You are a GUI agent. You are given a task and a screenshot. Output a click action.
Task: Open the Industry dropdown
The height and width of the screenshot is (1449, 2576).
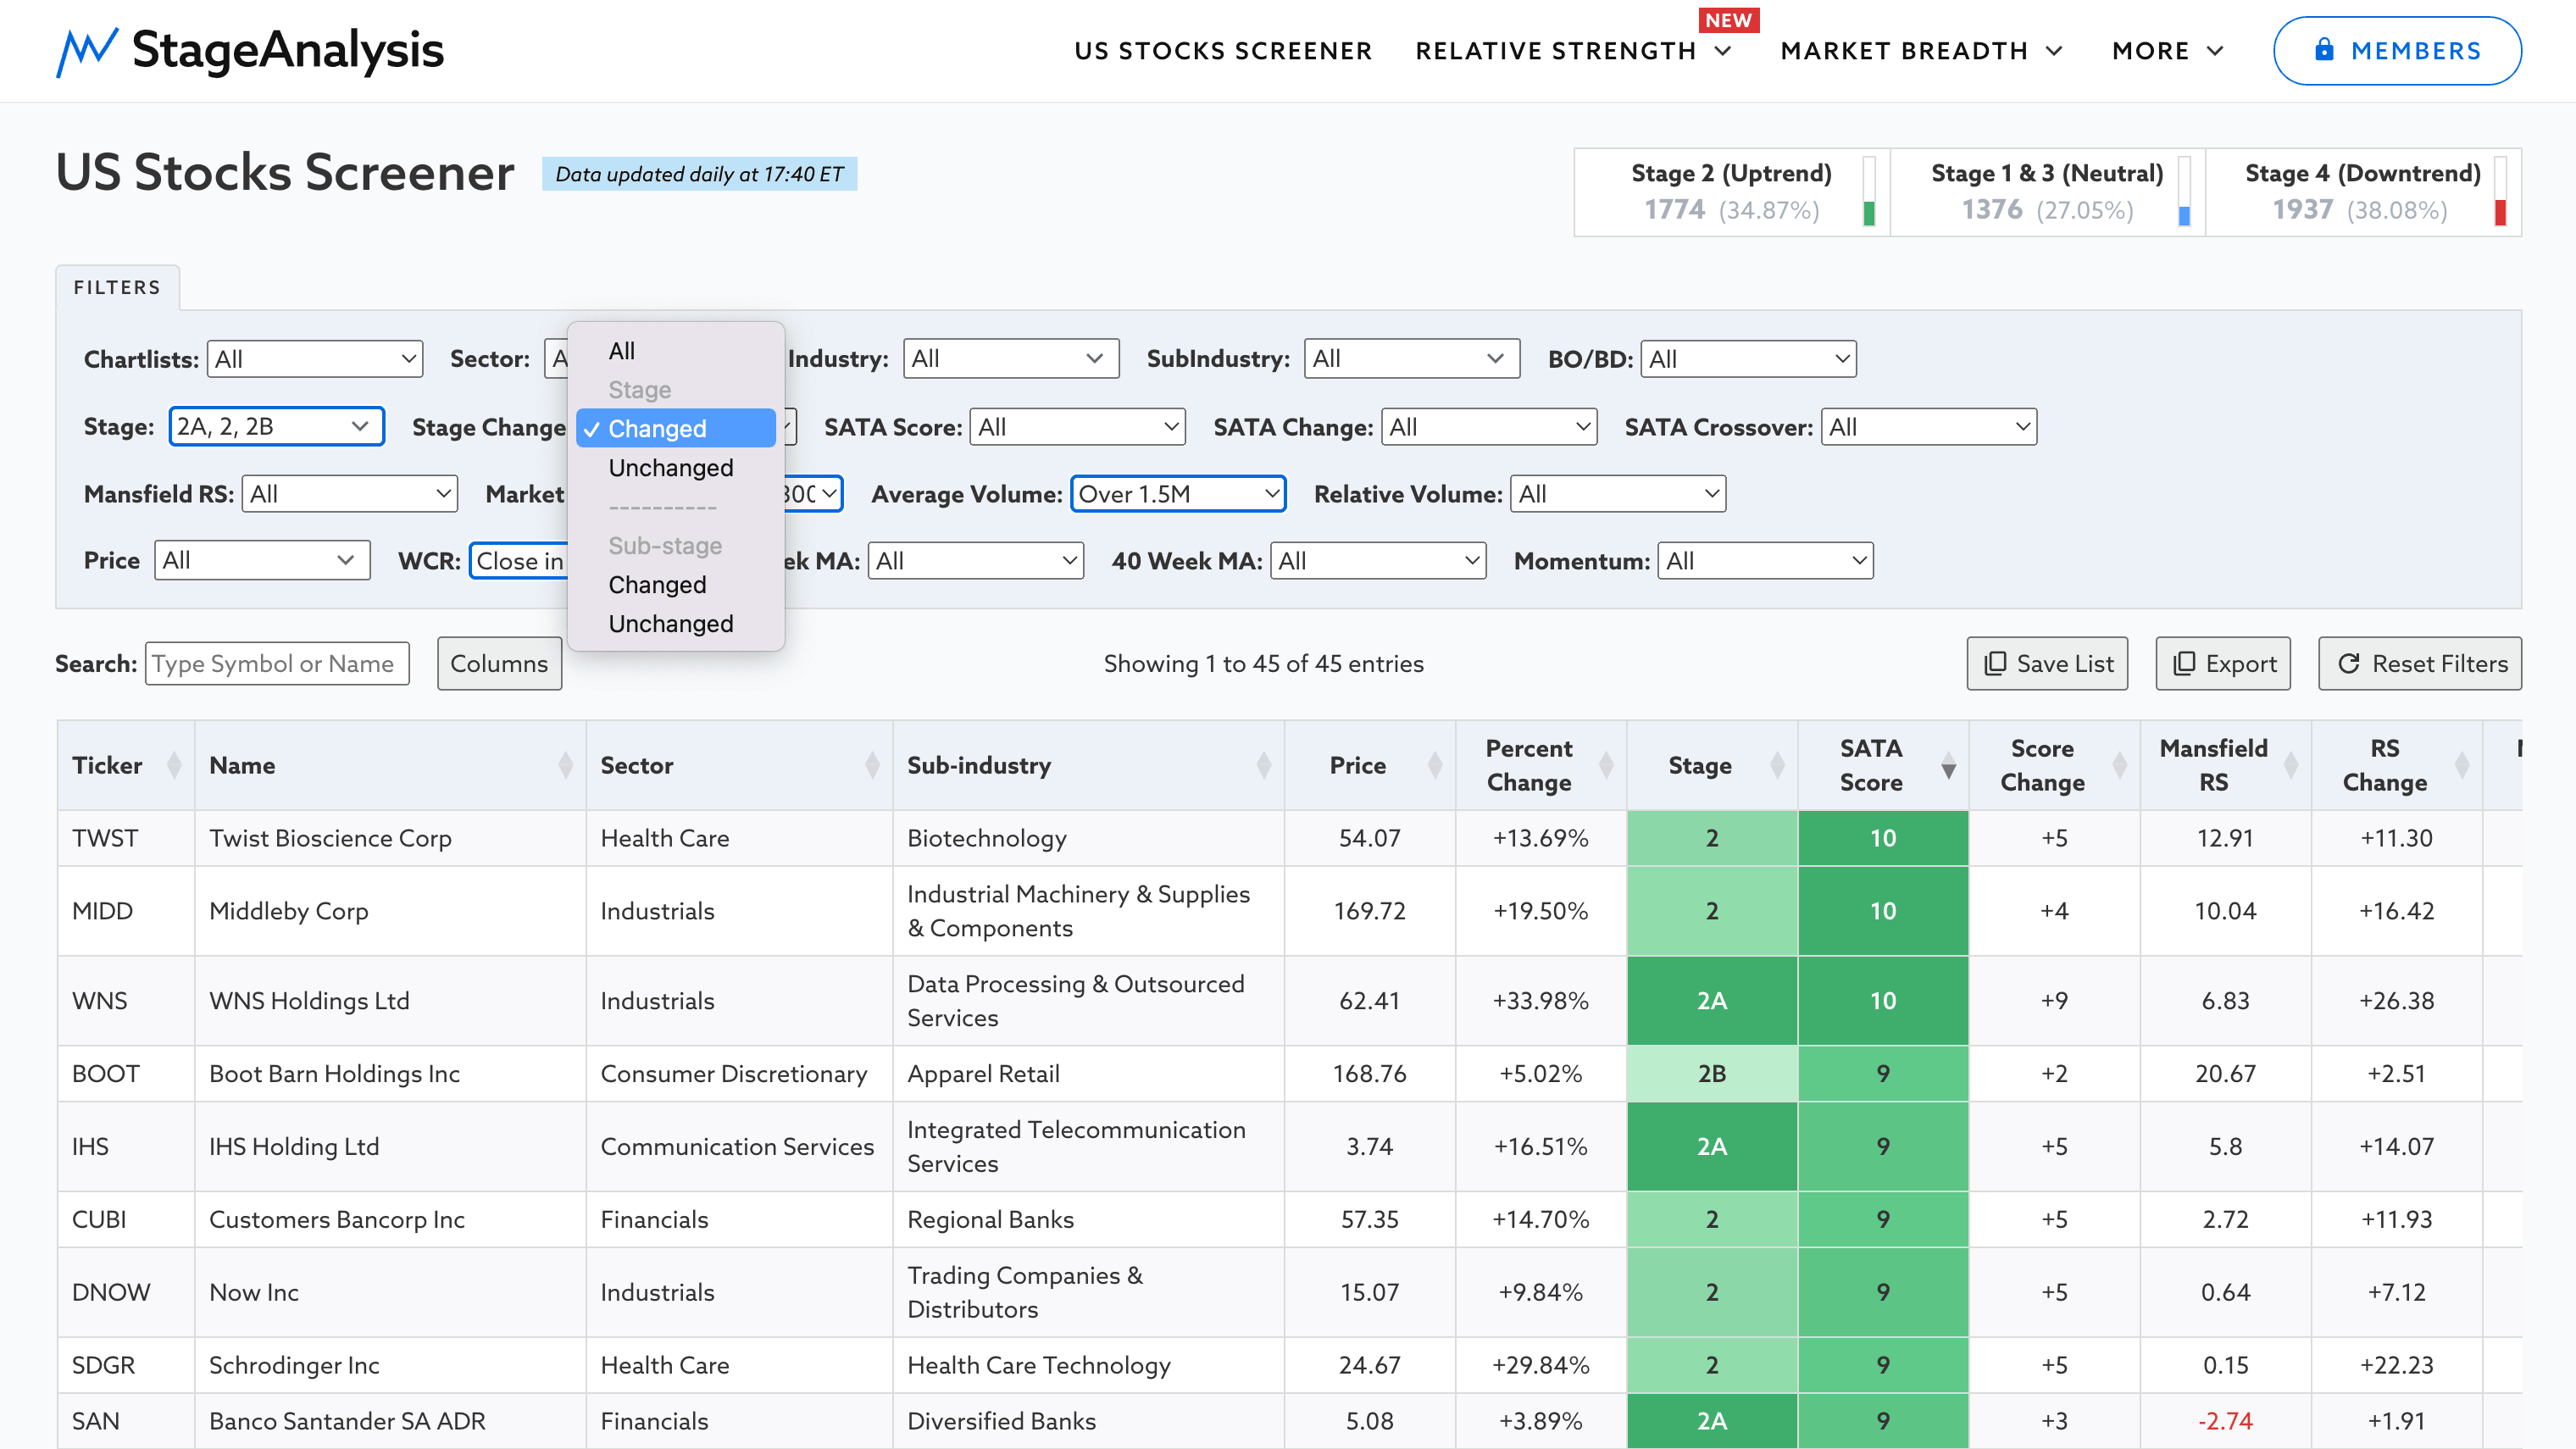point(1011,358)
